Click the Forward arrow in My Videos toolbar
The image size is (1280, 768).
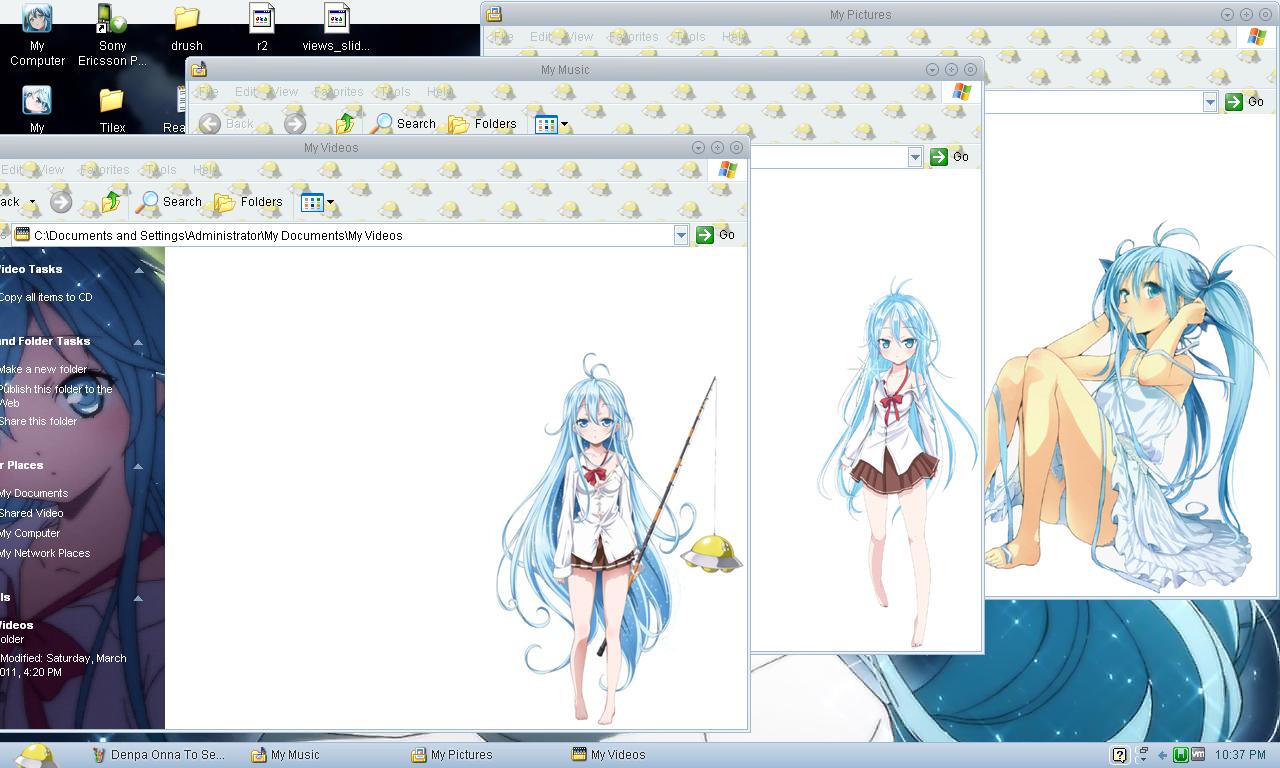click(61, 202)
